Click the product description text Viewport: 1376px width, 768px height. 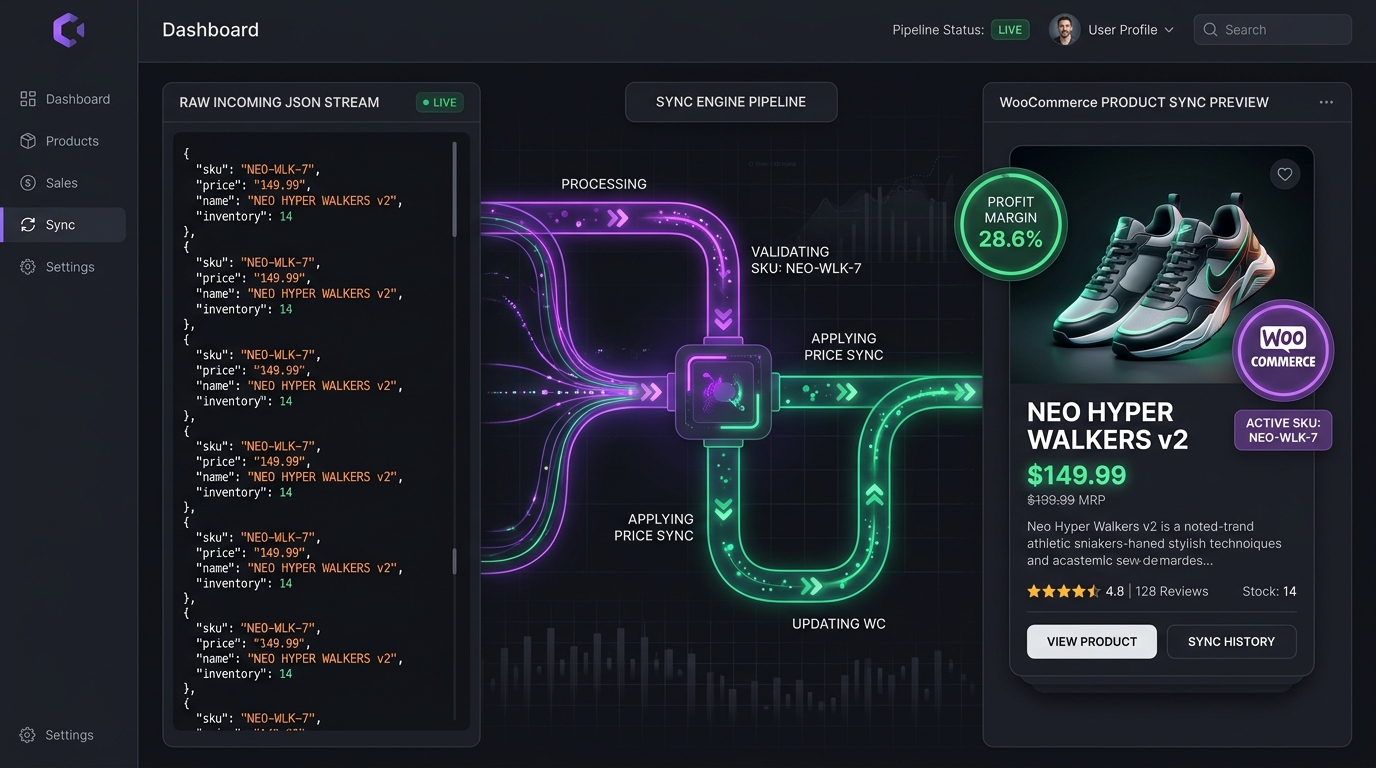pyautogui.click(x=1154, y=543)
